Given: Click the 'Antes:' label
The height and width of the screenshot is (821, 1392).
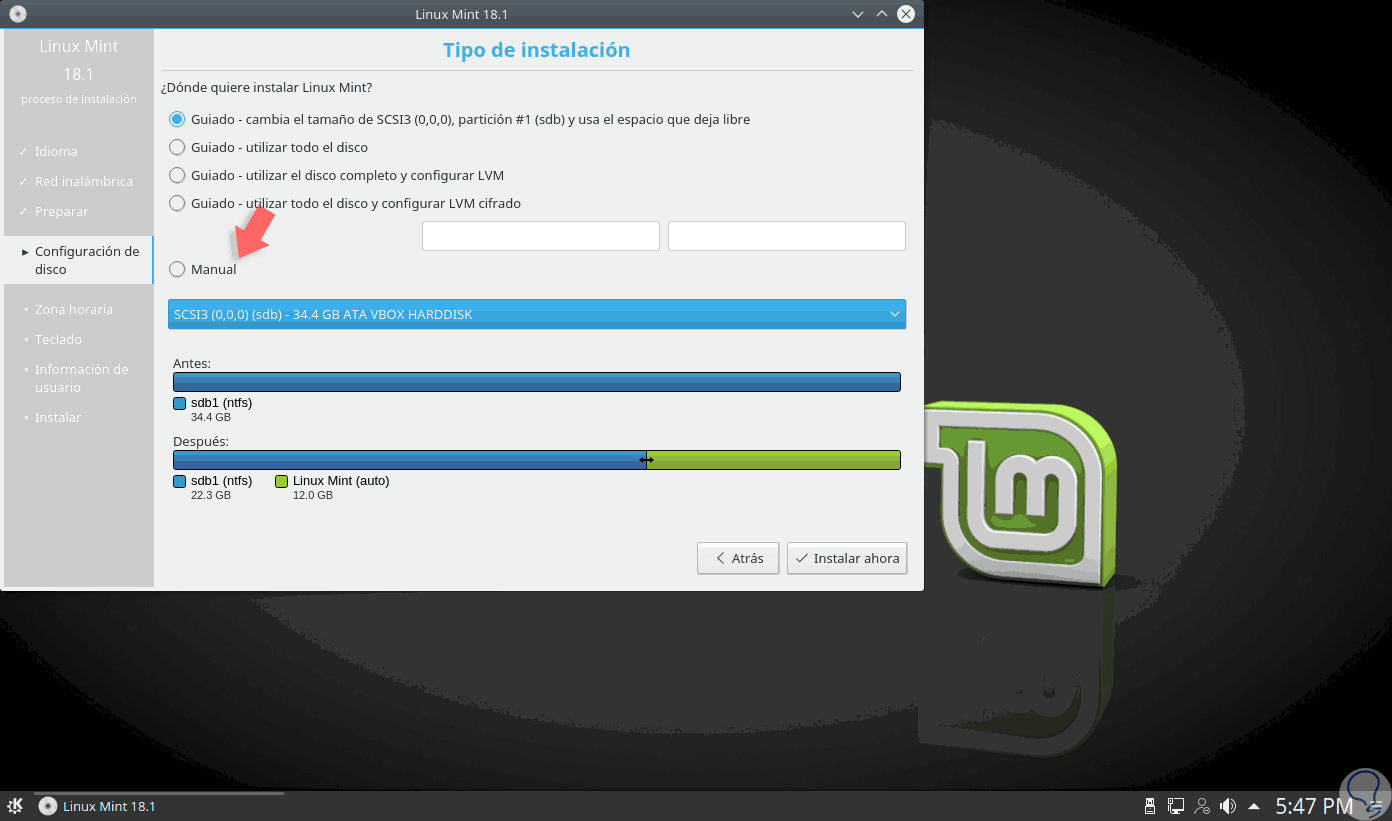Looking at the screenshot, I should click(x=192, y=363).
